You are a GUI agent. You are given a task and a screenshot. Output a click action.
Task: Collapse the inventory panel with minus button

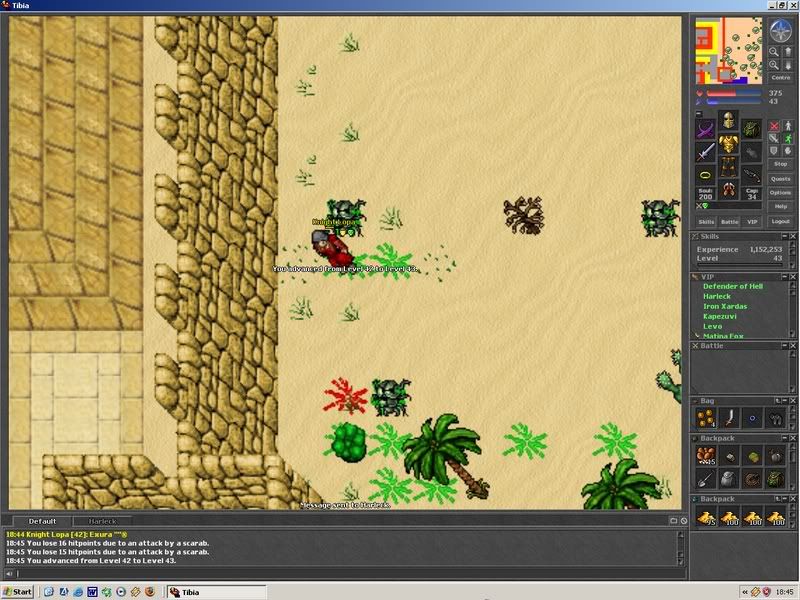[x=699, y=114]
